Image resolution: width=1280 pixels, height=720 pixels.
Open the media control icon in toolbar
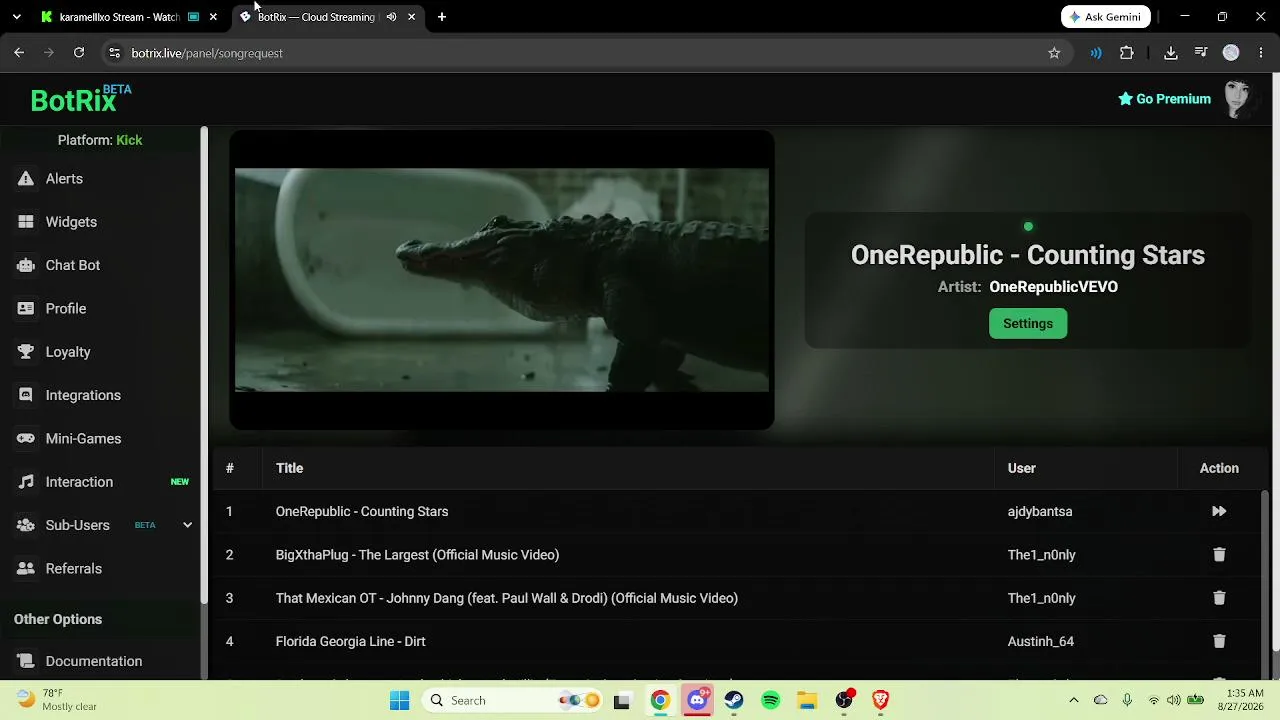pyautogui.click(x=1201, y=53)
